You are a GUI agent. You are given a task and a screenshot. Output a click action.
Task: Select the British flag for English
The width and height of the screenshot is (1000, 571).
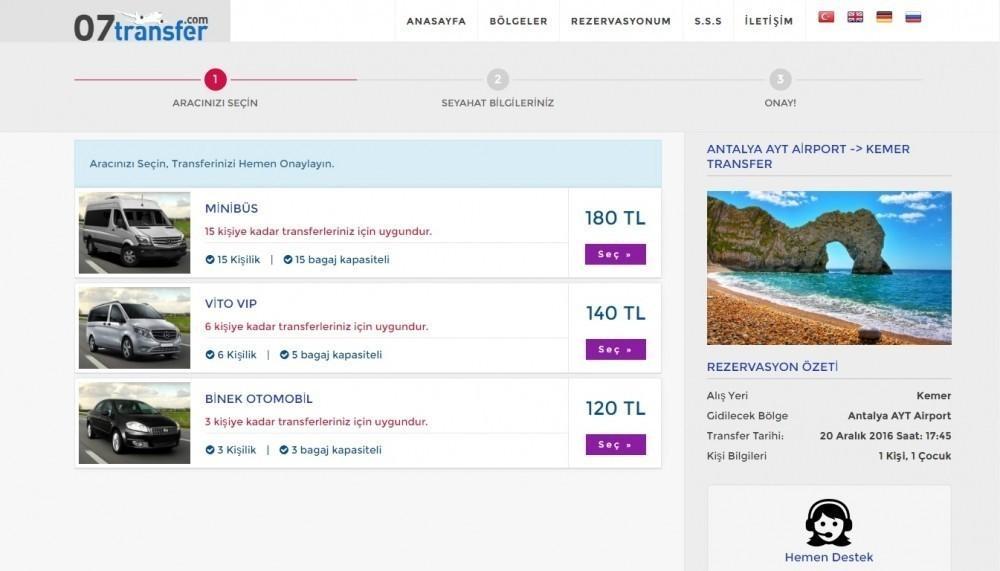coord(855,17)
